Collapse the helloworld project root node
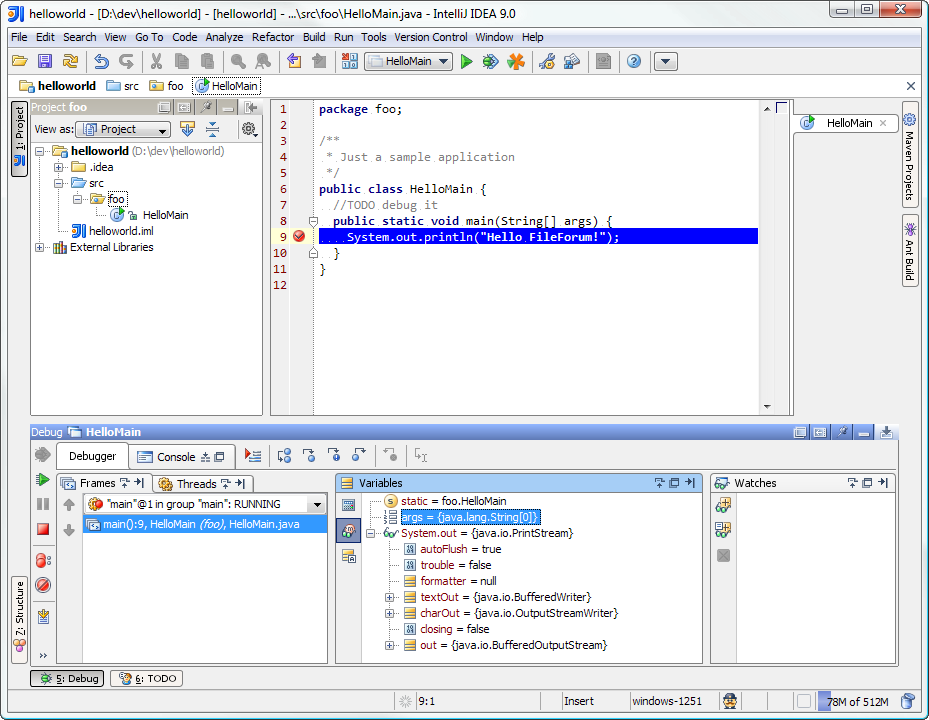This screenshot has width=929, height=720. pyautogui.click(x=40, y=151)
